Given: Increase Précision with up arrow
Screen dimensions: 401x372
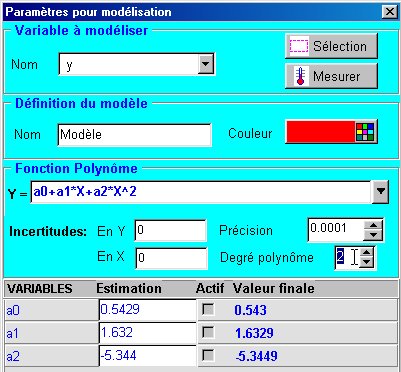Looking at the screenshot, I should click(x=373, y=224).
